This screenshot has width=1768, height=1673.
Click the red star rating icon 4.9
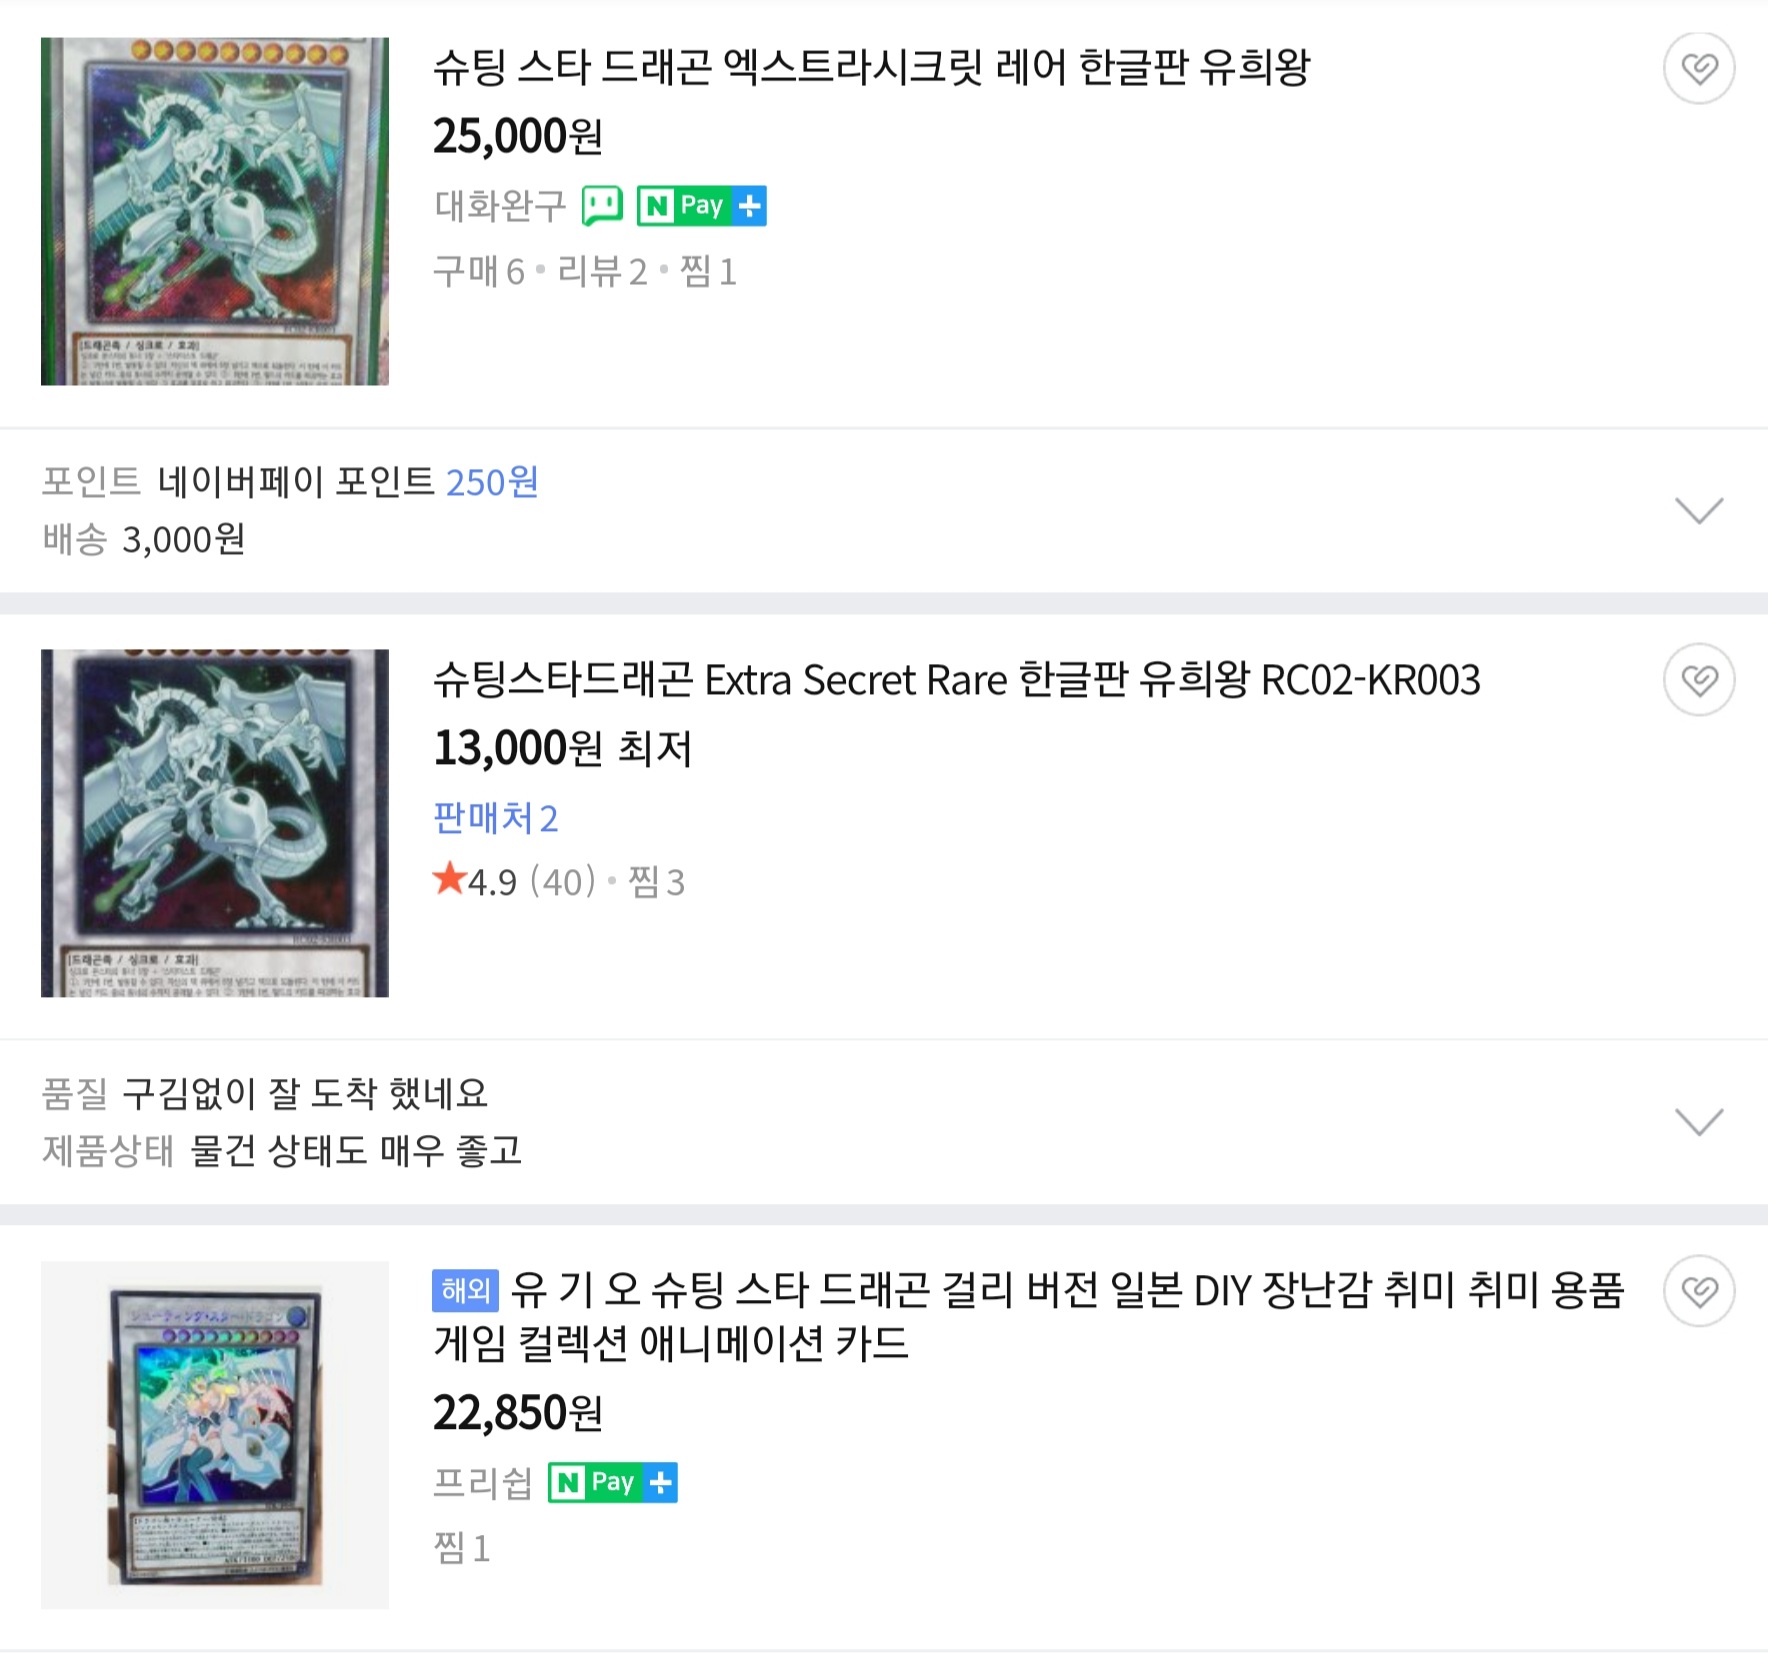[450, 879]
